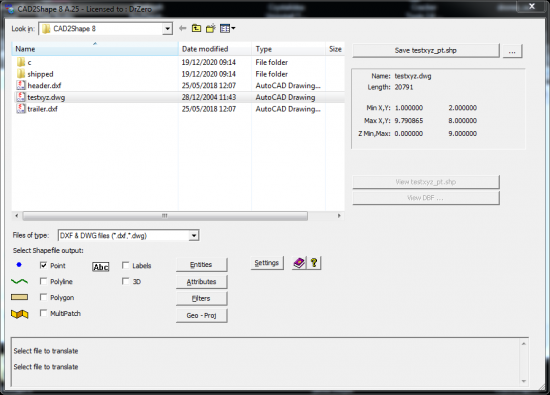Click the Max X value 9.790865
This screenshot has width=550, height=395.
tap(409, 121)
